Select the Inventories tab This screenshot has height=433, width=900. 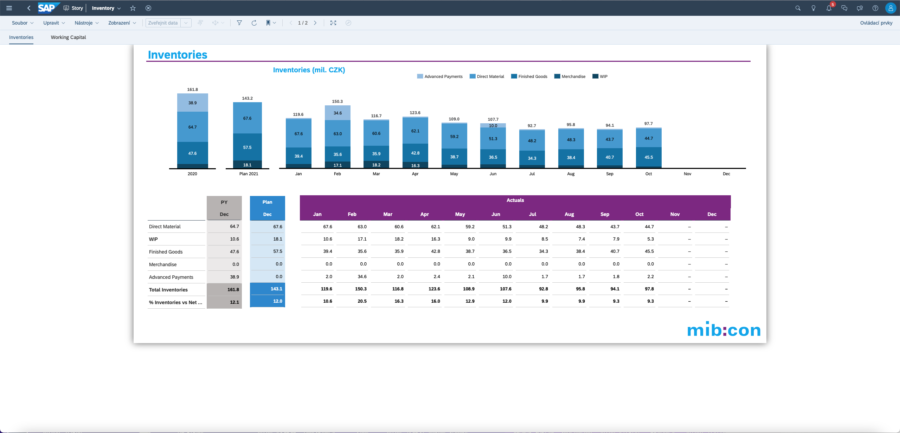(x=21, y=37)
